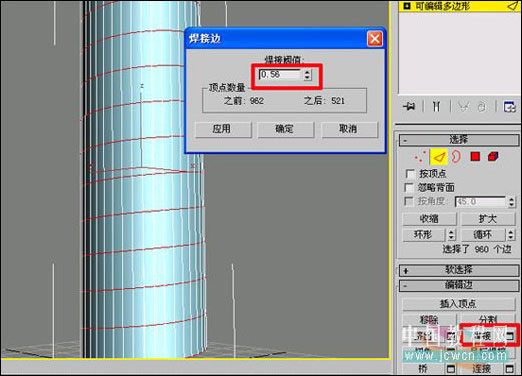Click '之前: 982' vertex count text
The height and width of the screenshot is (376, 522).
point(244,101)
